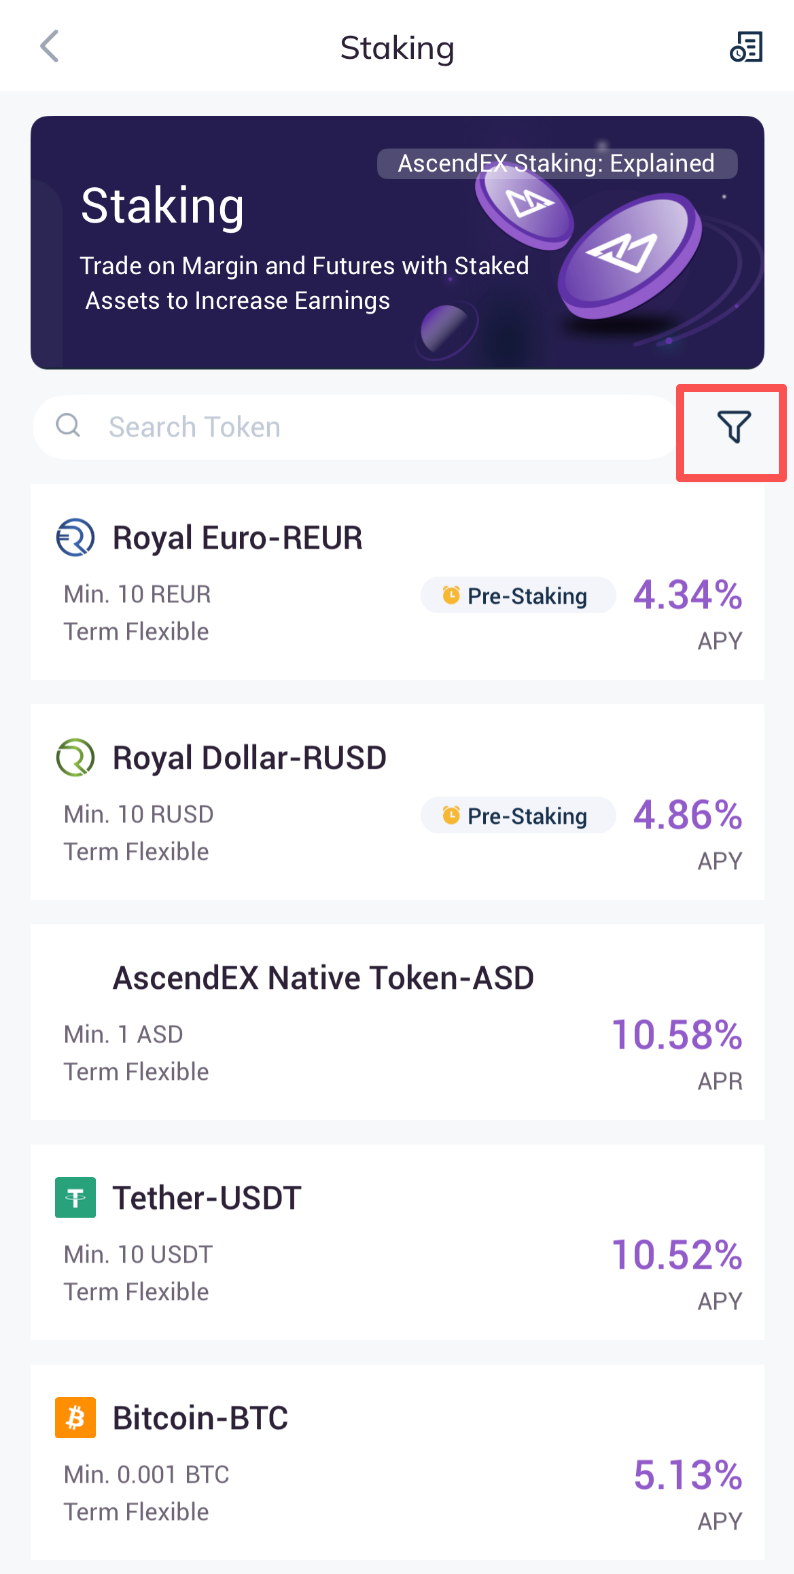Viewport: 794px width, 1574px height.
Task: Tap the Royal Euro REUR logo
Action: coord(75,538)
